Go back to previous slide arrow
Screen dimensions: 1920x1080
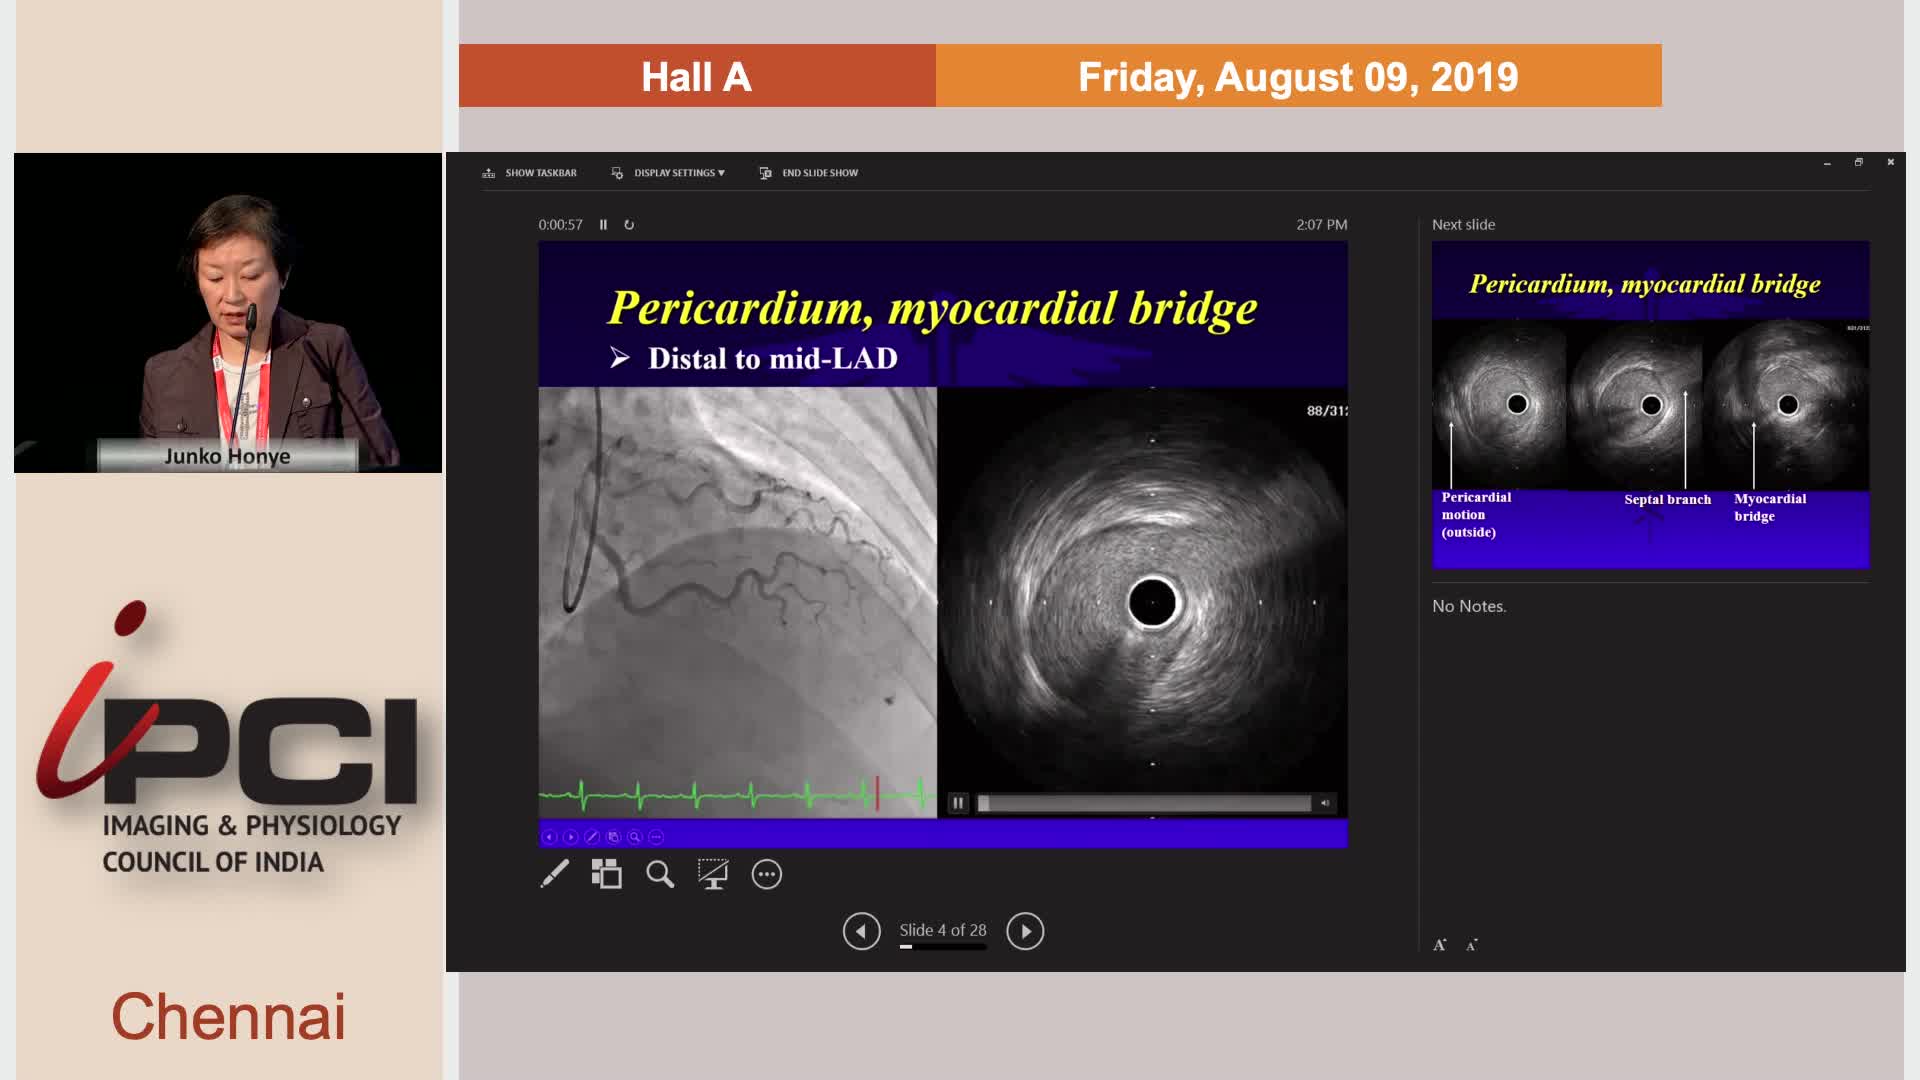click(861, 931)
